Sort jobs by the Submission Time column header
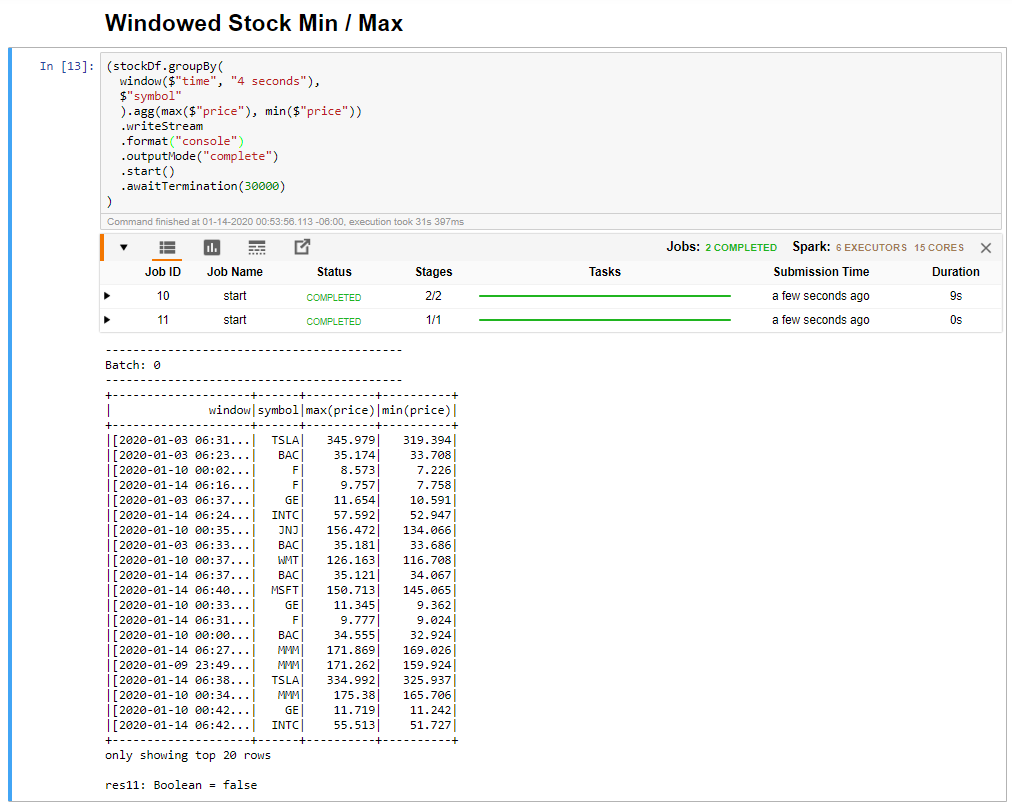The height and width of the screenshot is (805, 1012). (x=821, y=271)
